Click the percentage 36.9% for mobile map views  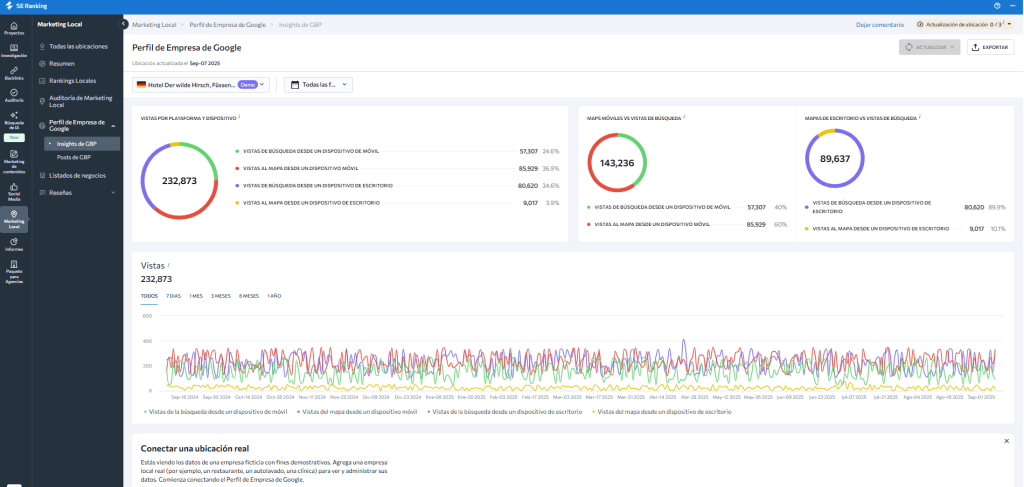click(x=551, y=168)
